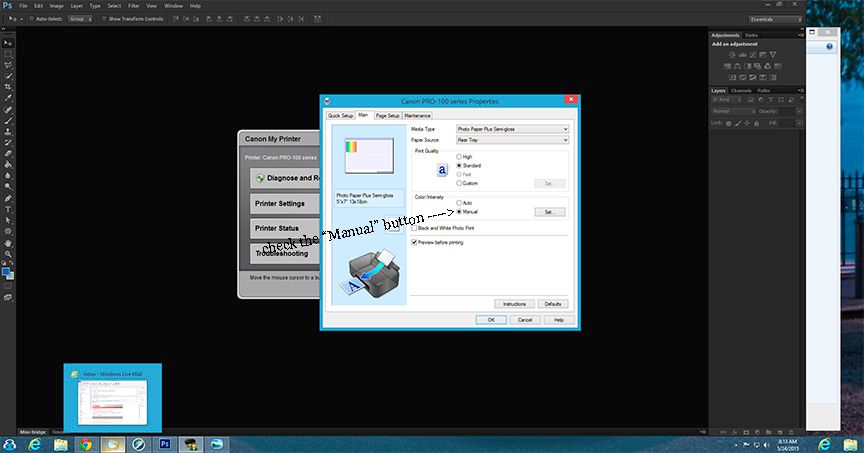Open the Essentials workspace dropdown

pyautogui.click(x=776, y=19)
